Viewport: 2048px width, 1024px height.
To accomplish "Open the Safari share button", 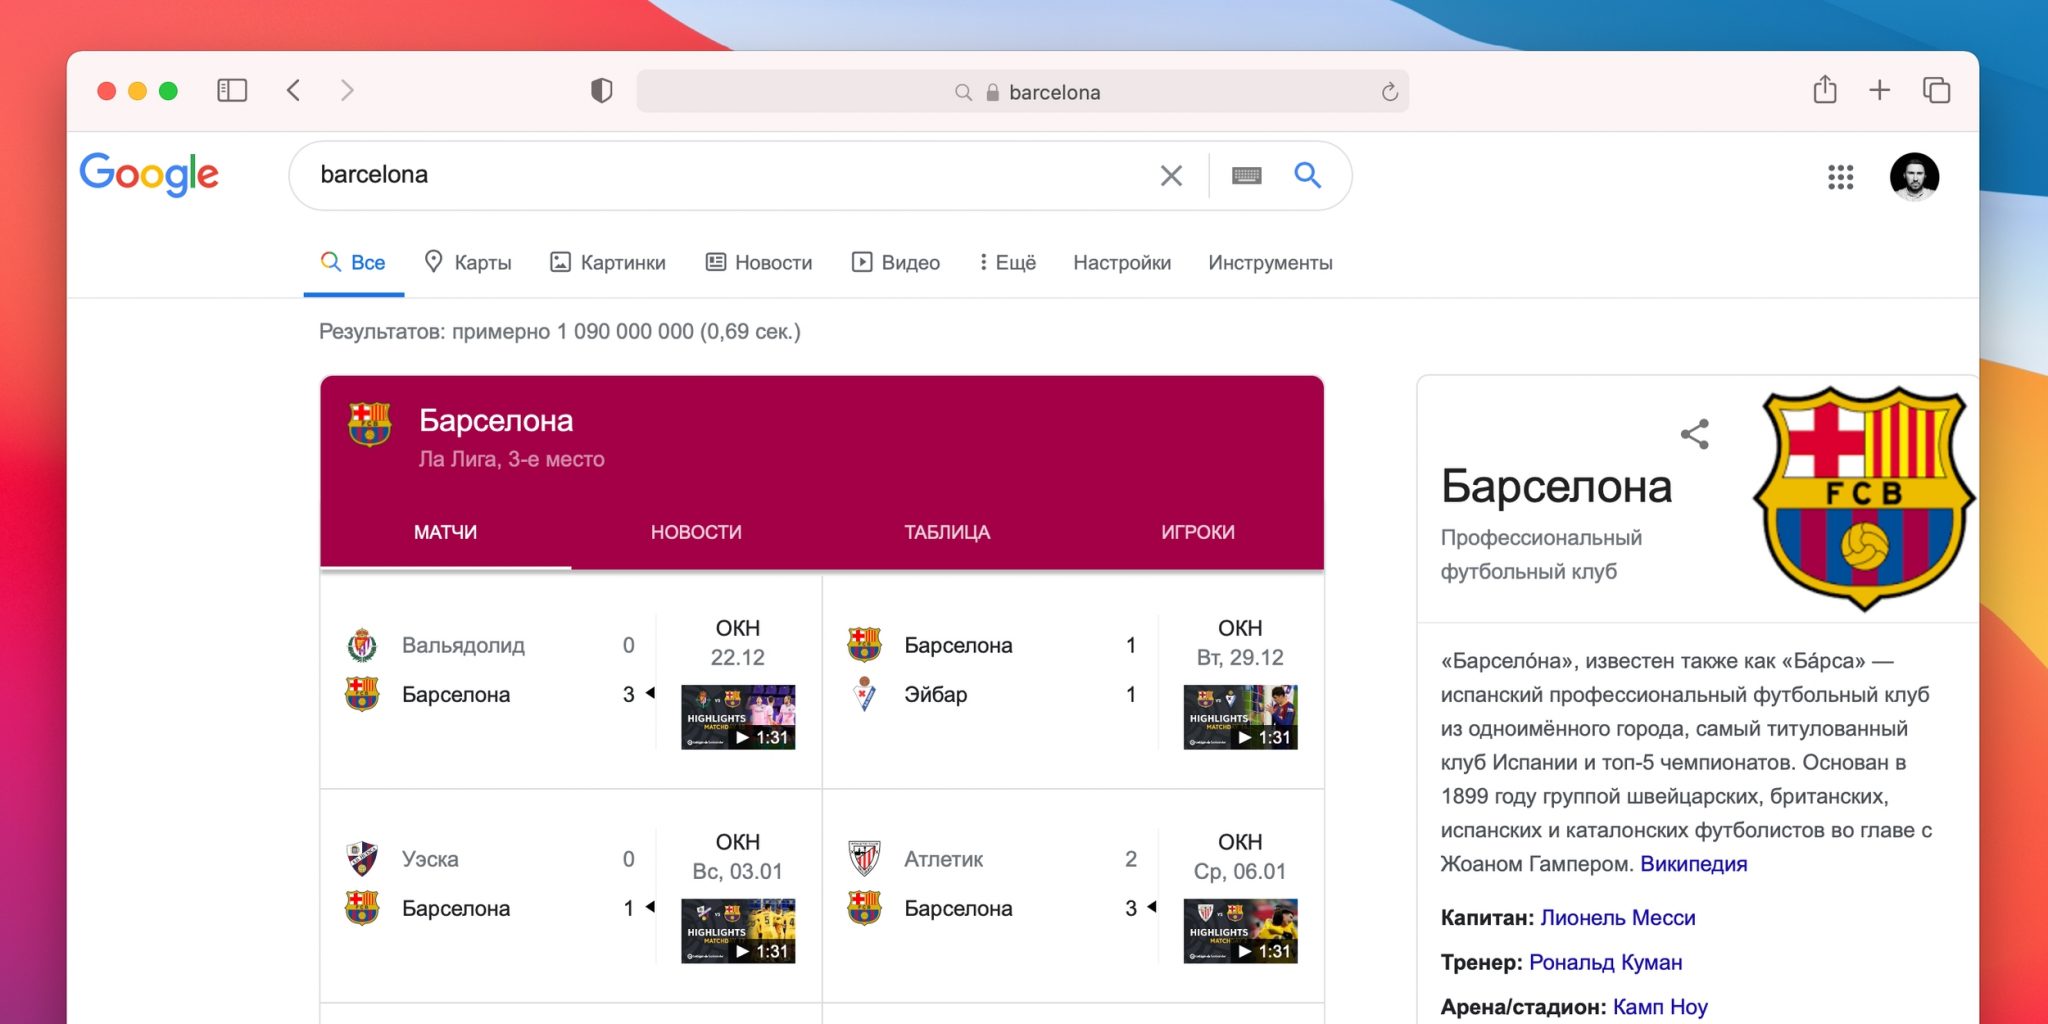I will click(x=1825, y=90).
